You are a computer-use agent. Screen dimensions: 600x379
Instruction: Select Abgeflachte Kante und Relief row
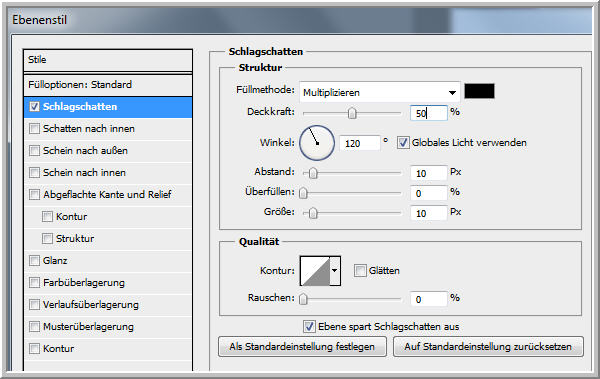(108, 194)
